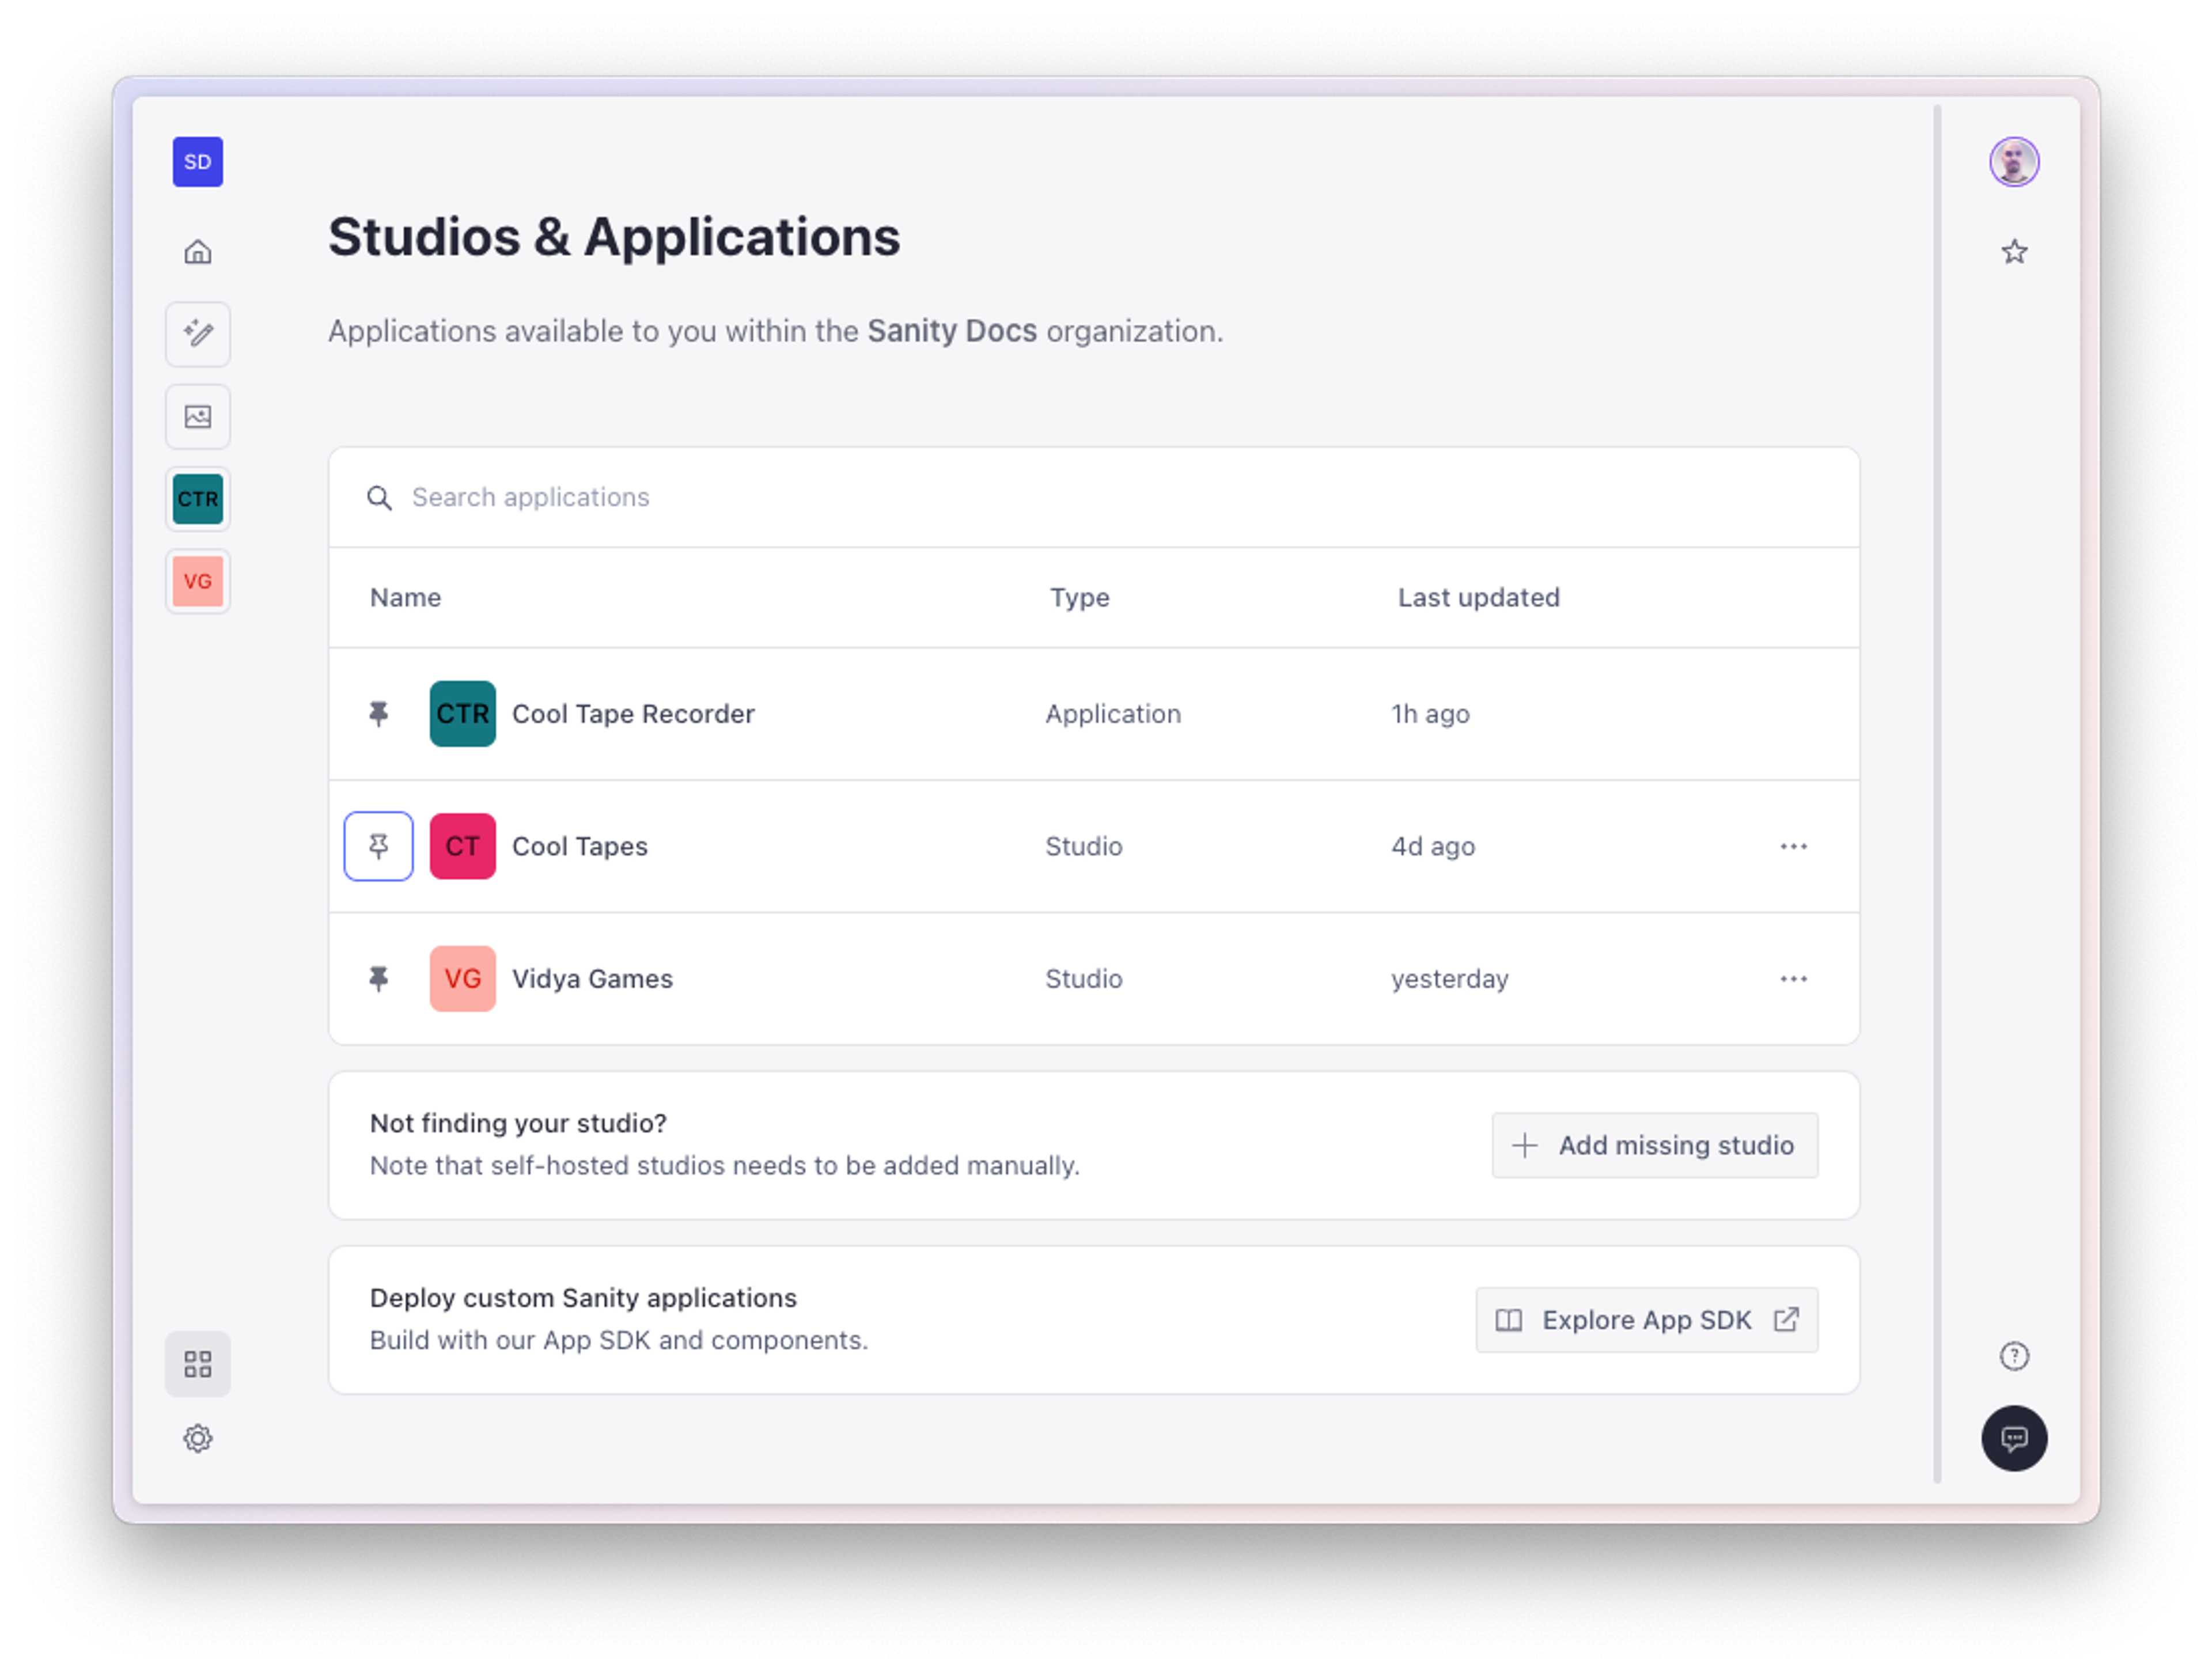This screenshot has width=2212, height=1672.
Task: Click Explore App SDK link
Action: (x=1646, y=1320)
